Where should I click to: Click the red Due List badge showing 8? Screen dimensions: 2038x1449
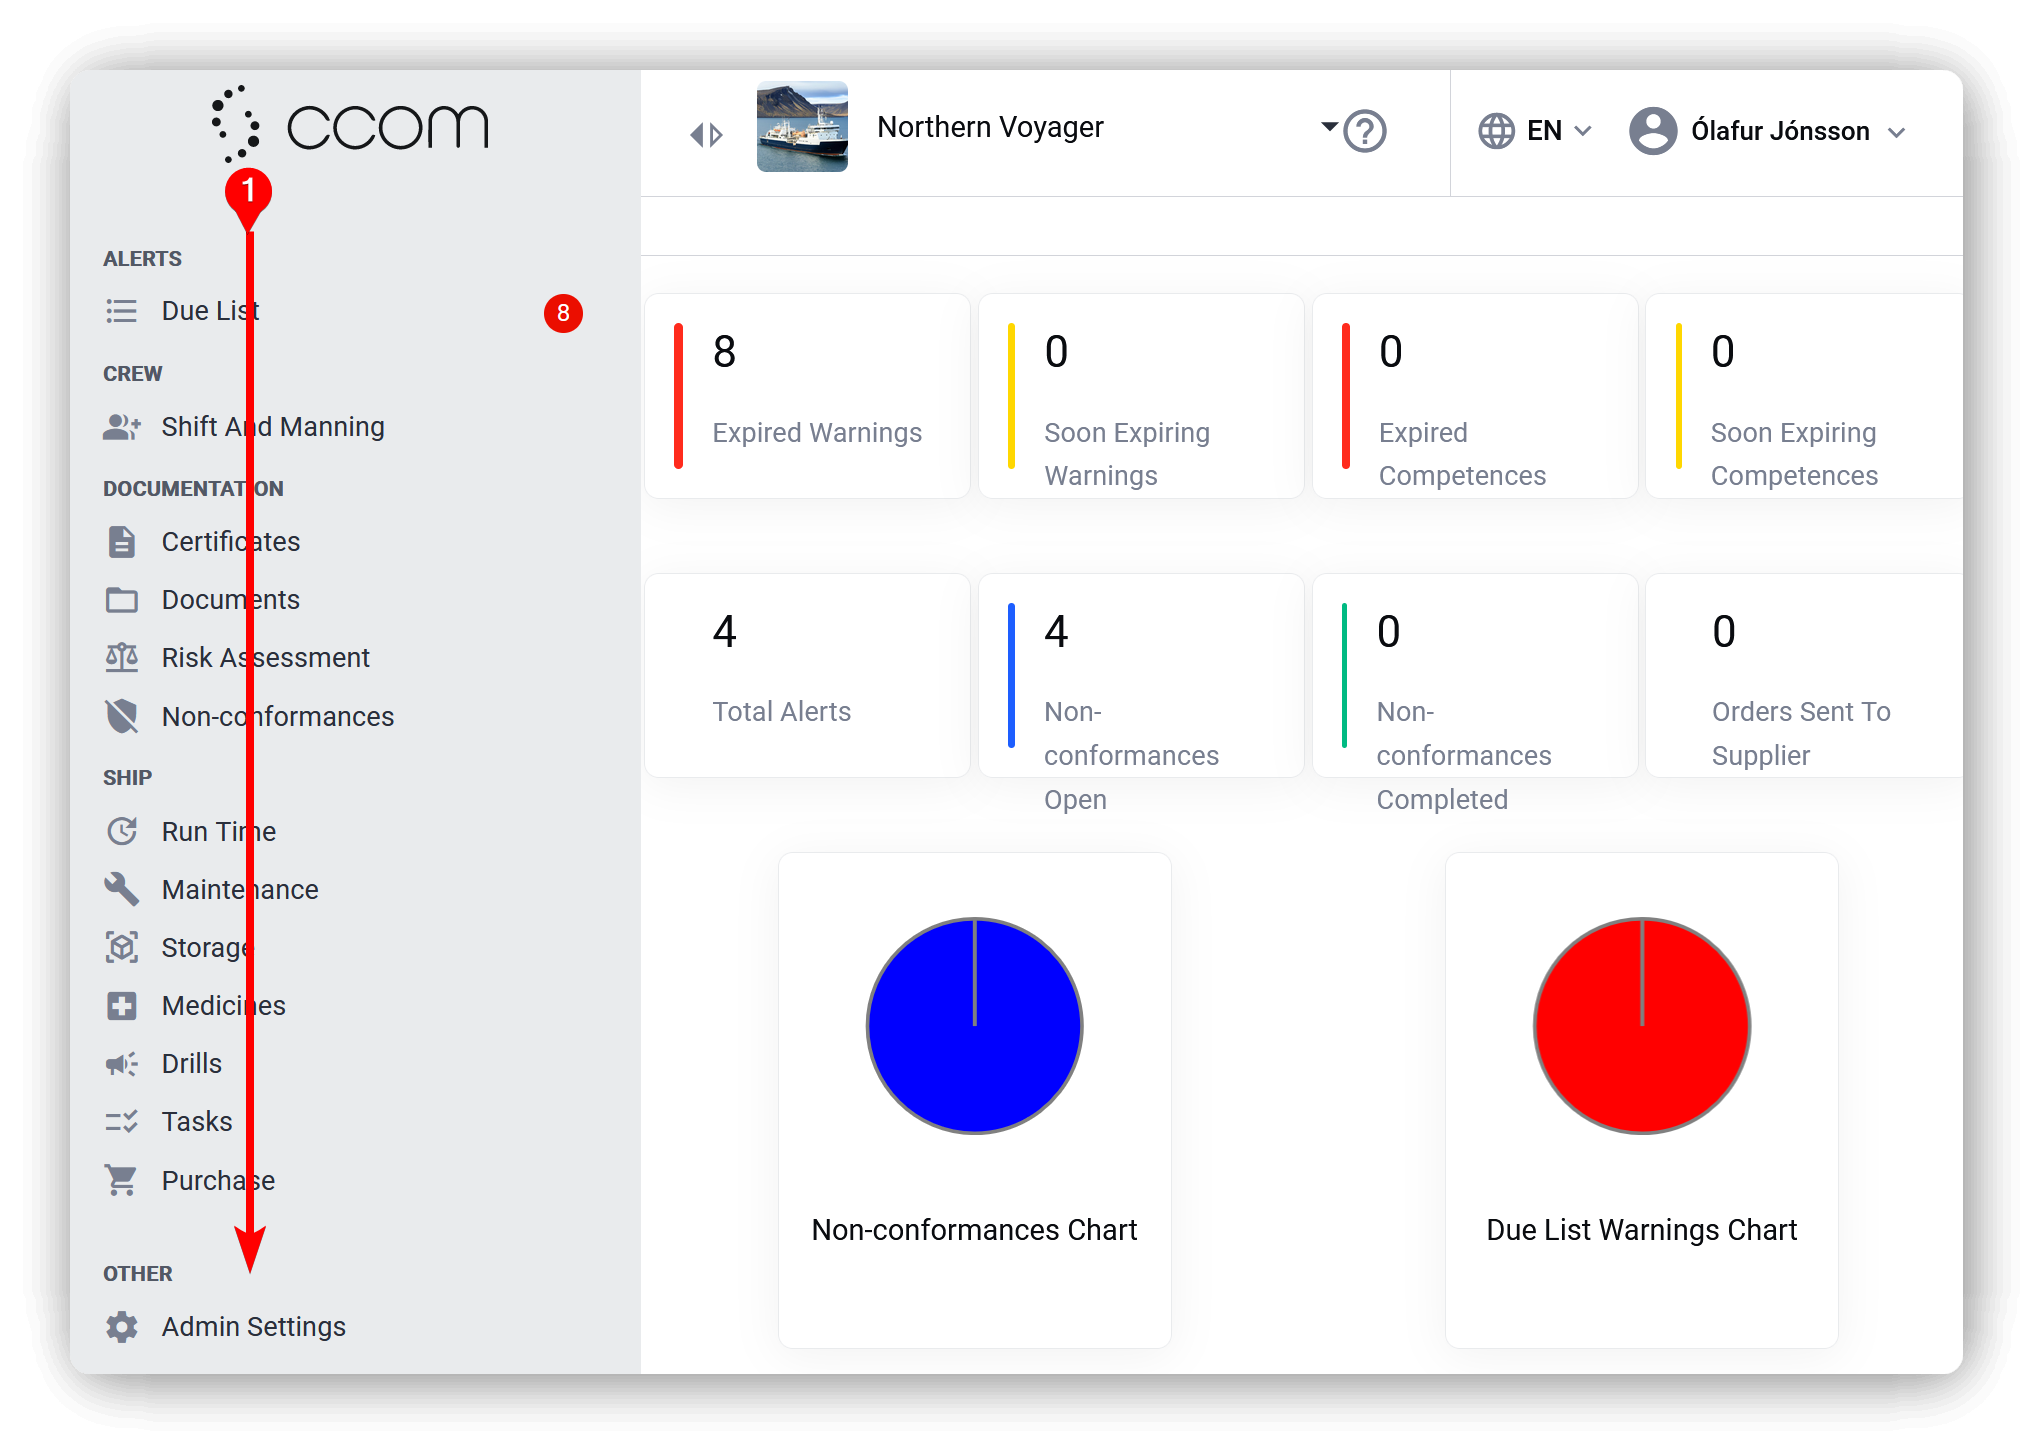click(563, 313)
